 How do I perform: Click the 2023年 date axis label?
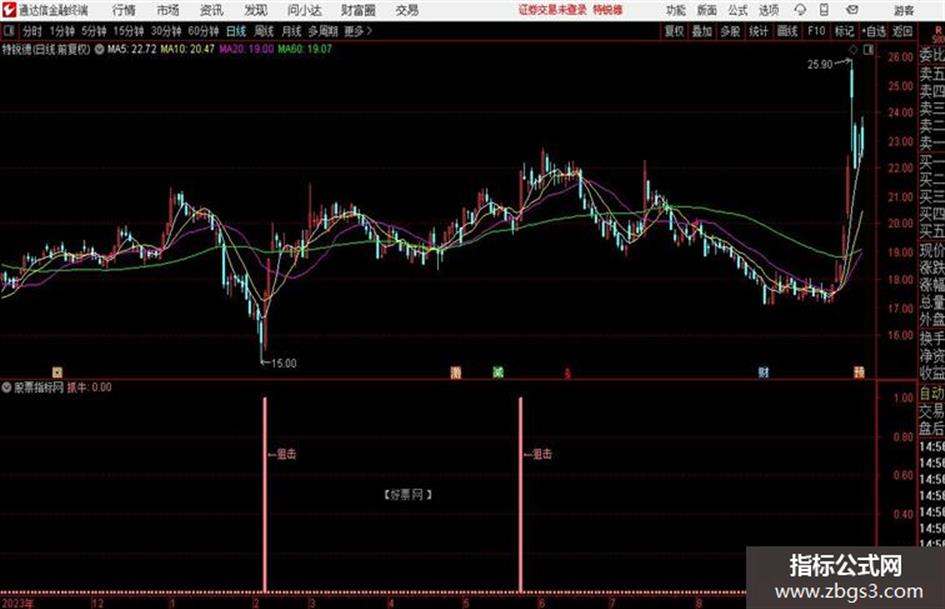point(17,603)
